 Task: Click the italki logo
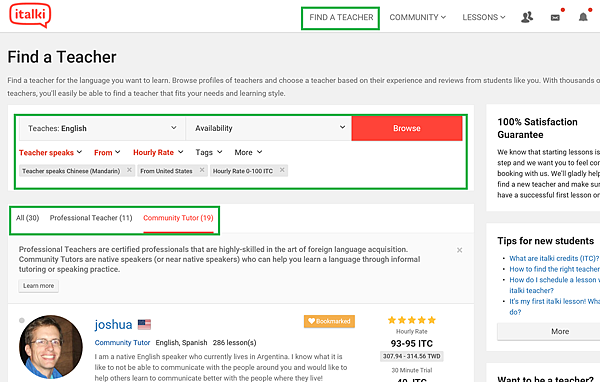tap(30, 15)
